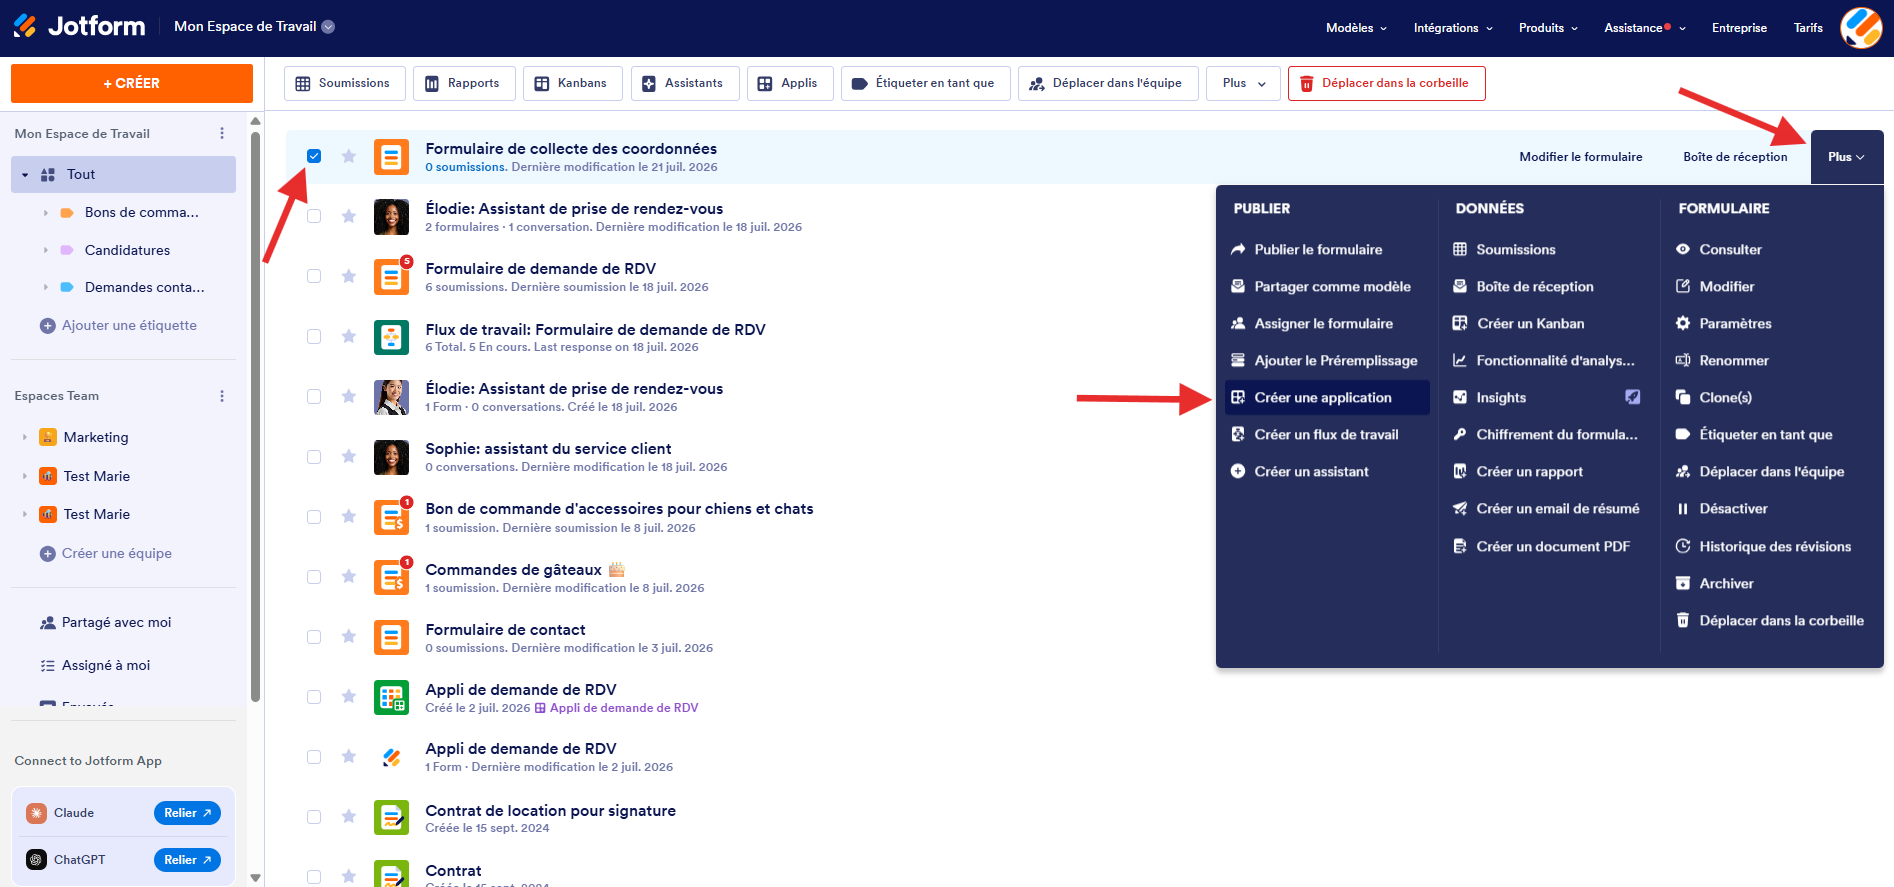Star the Bon de commande d'accessoires form
The image size is (1894, 887).
point(348,516)
